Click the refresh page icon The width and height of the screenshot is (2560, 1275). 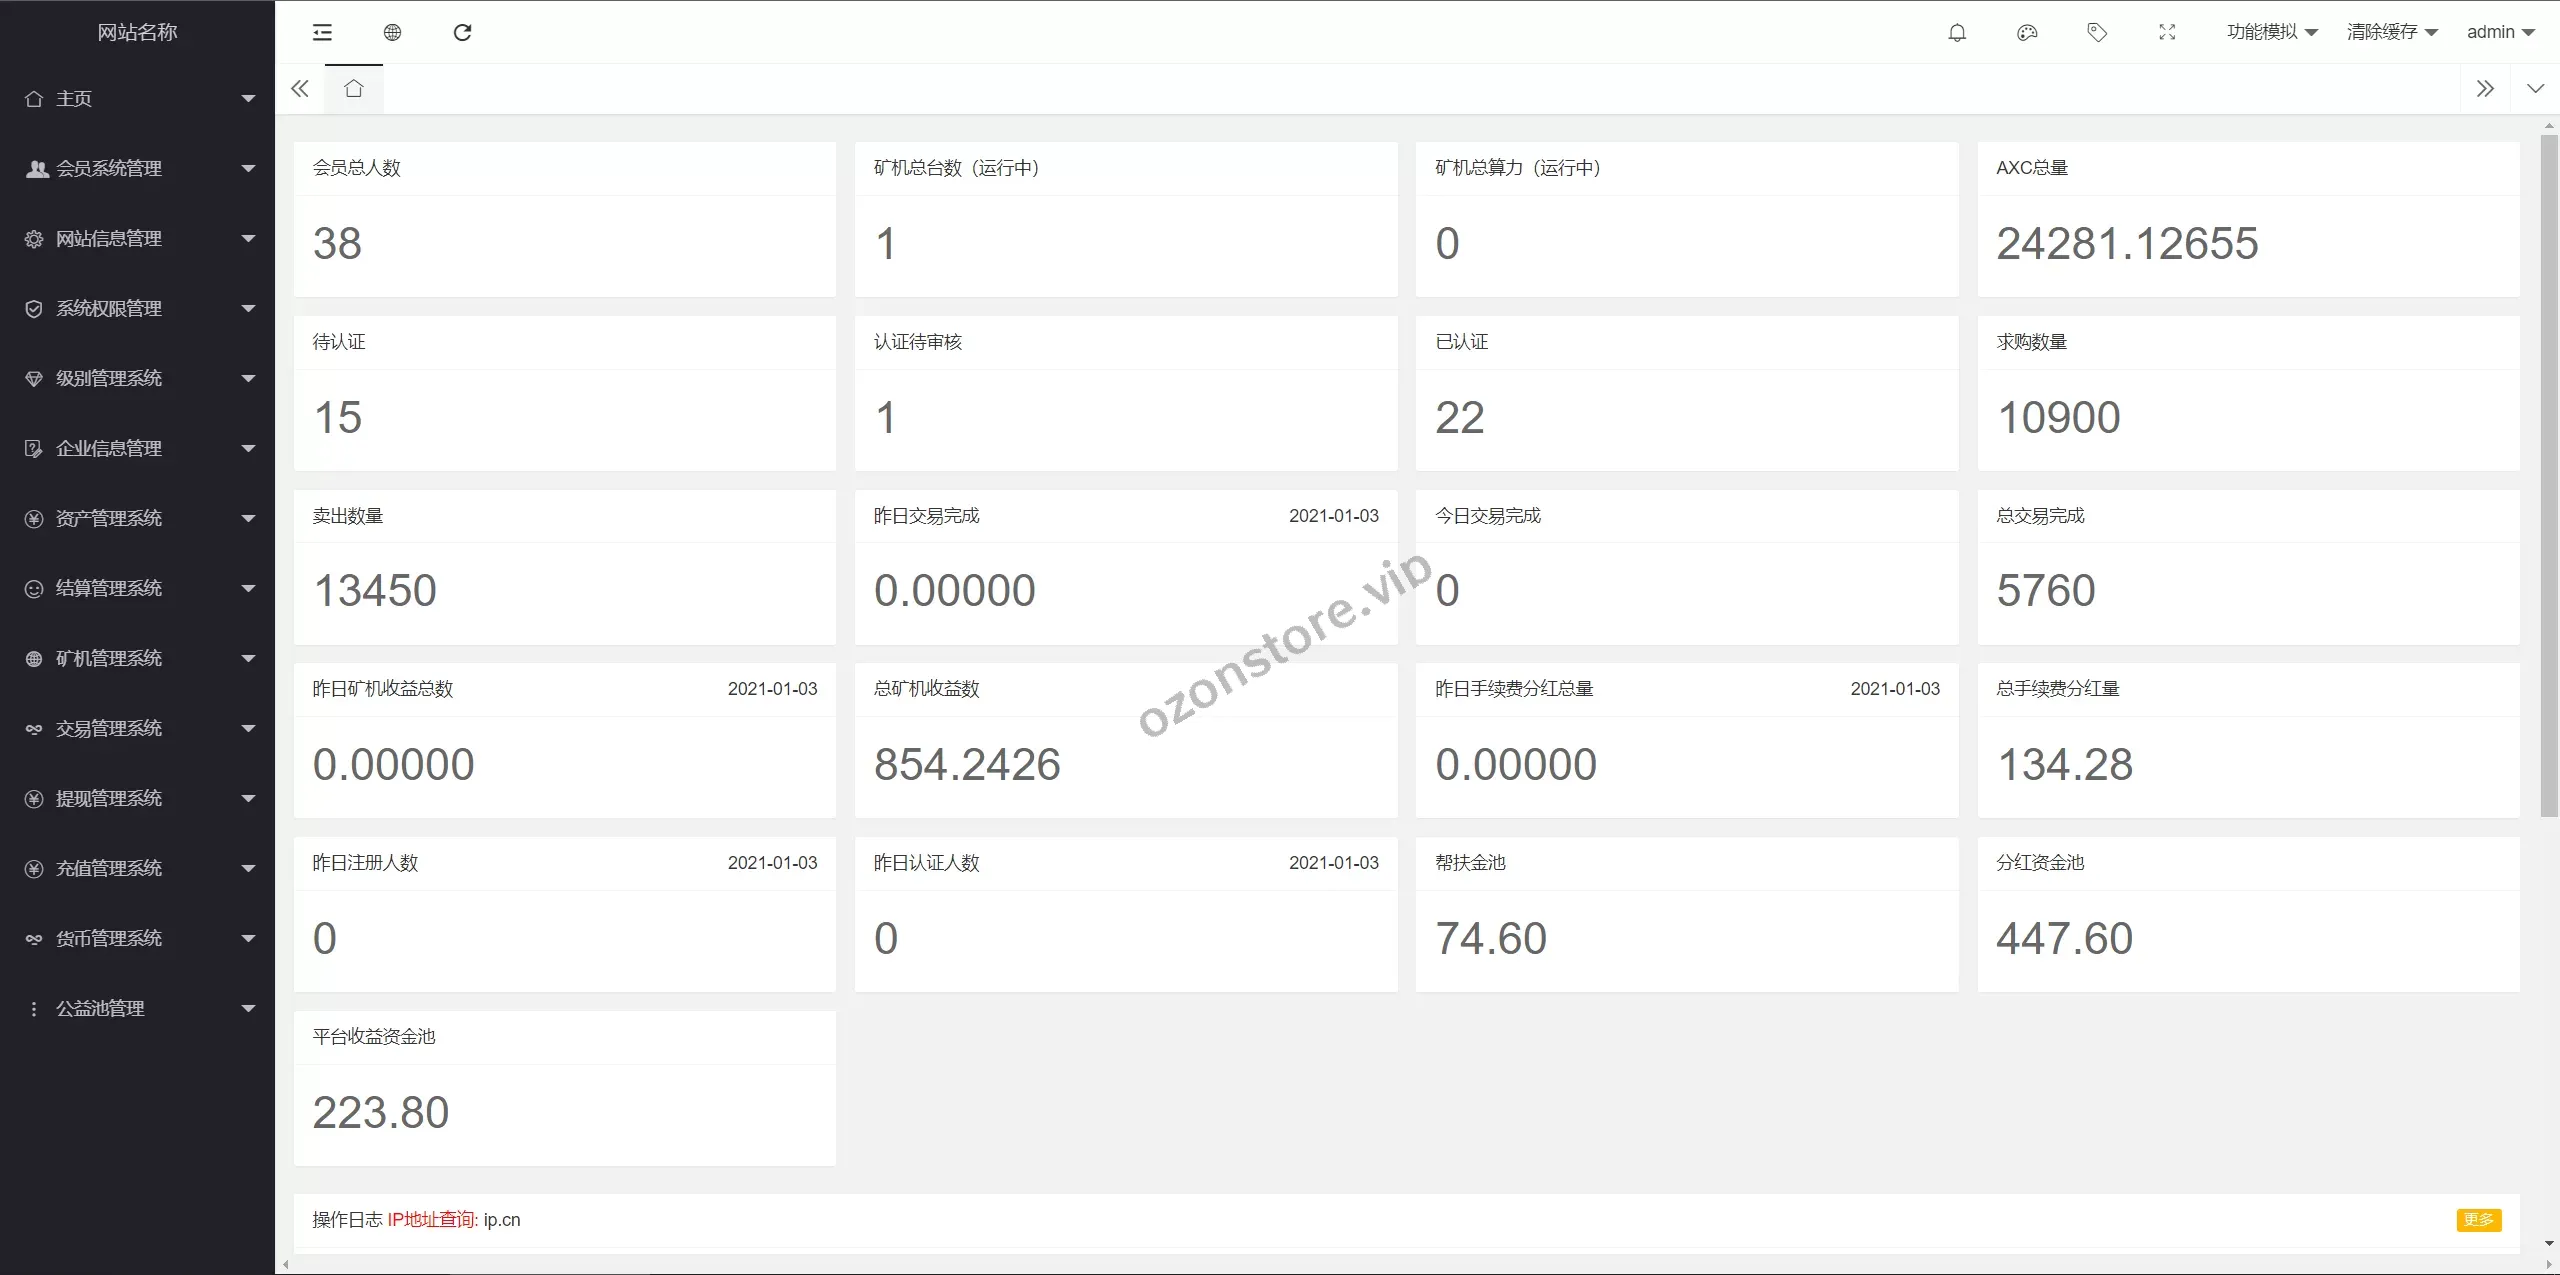(462, 33)
